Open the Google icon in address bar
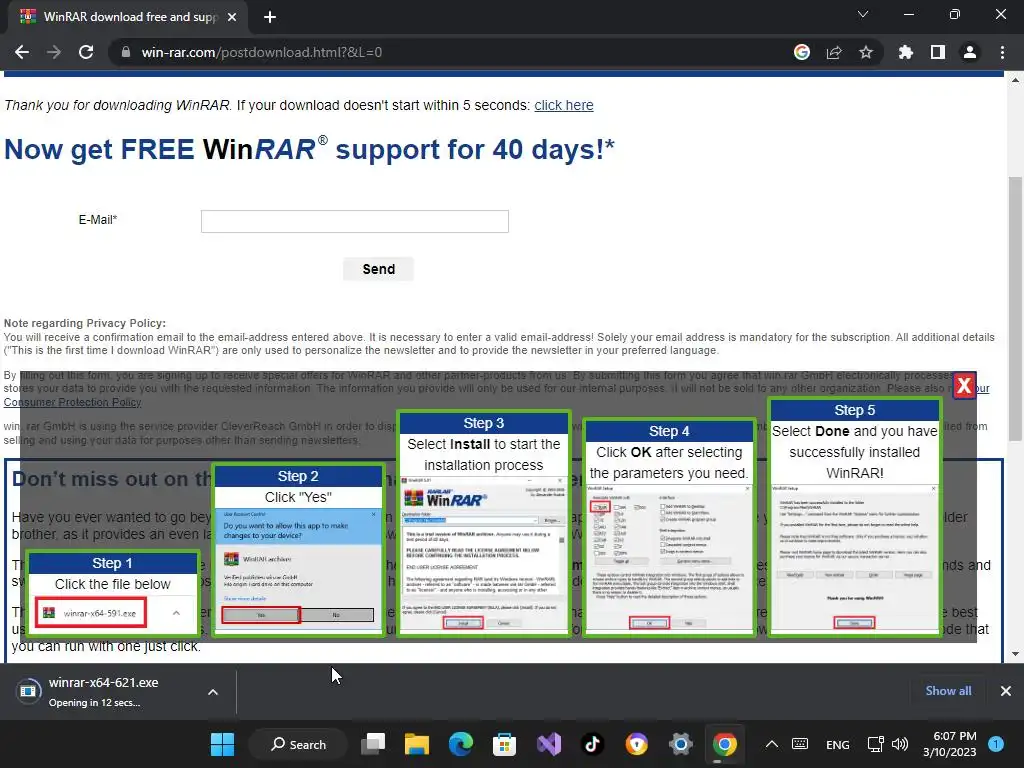The image size is (1024, 768). [x=801, y=52]
